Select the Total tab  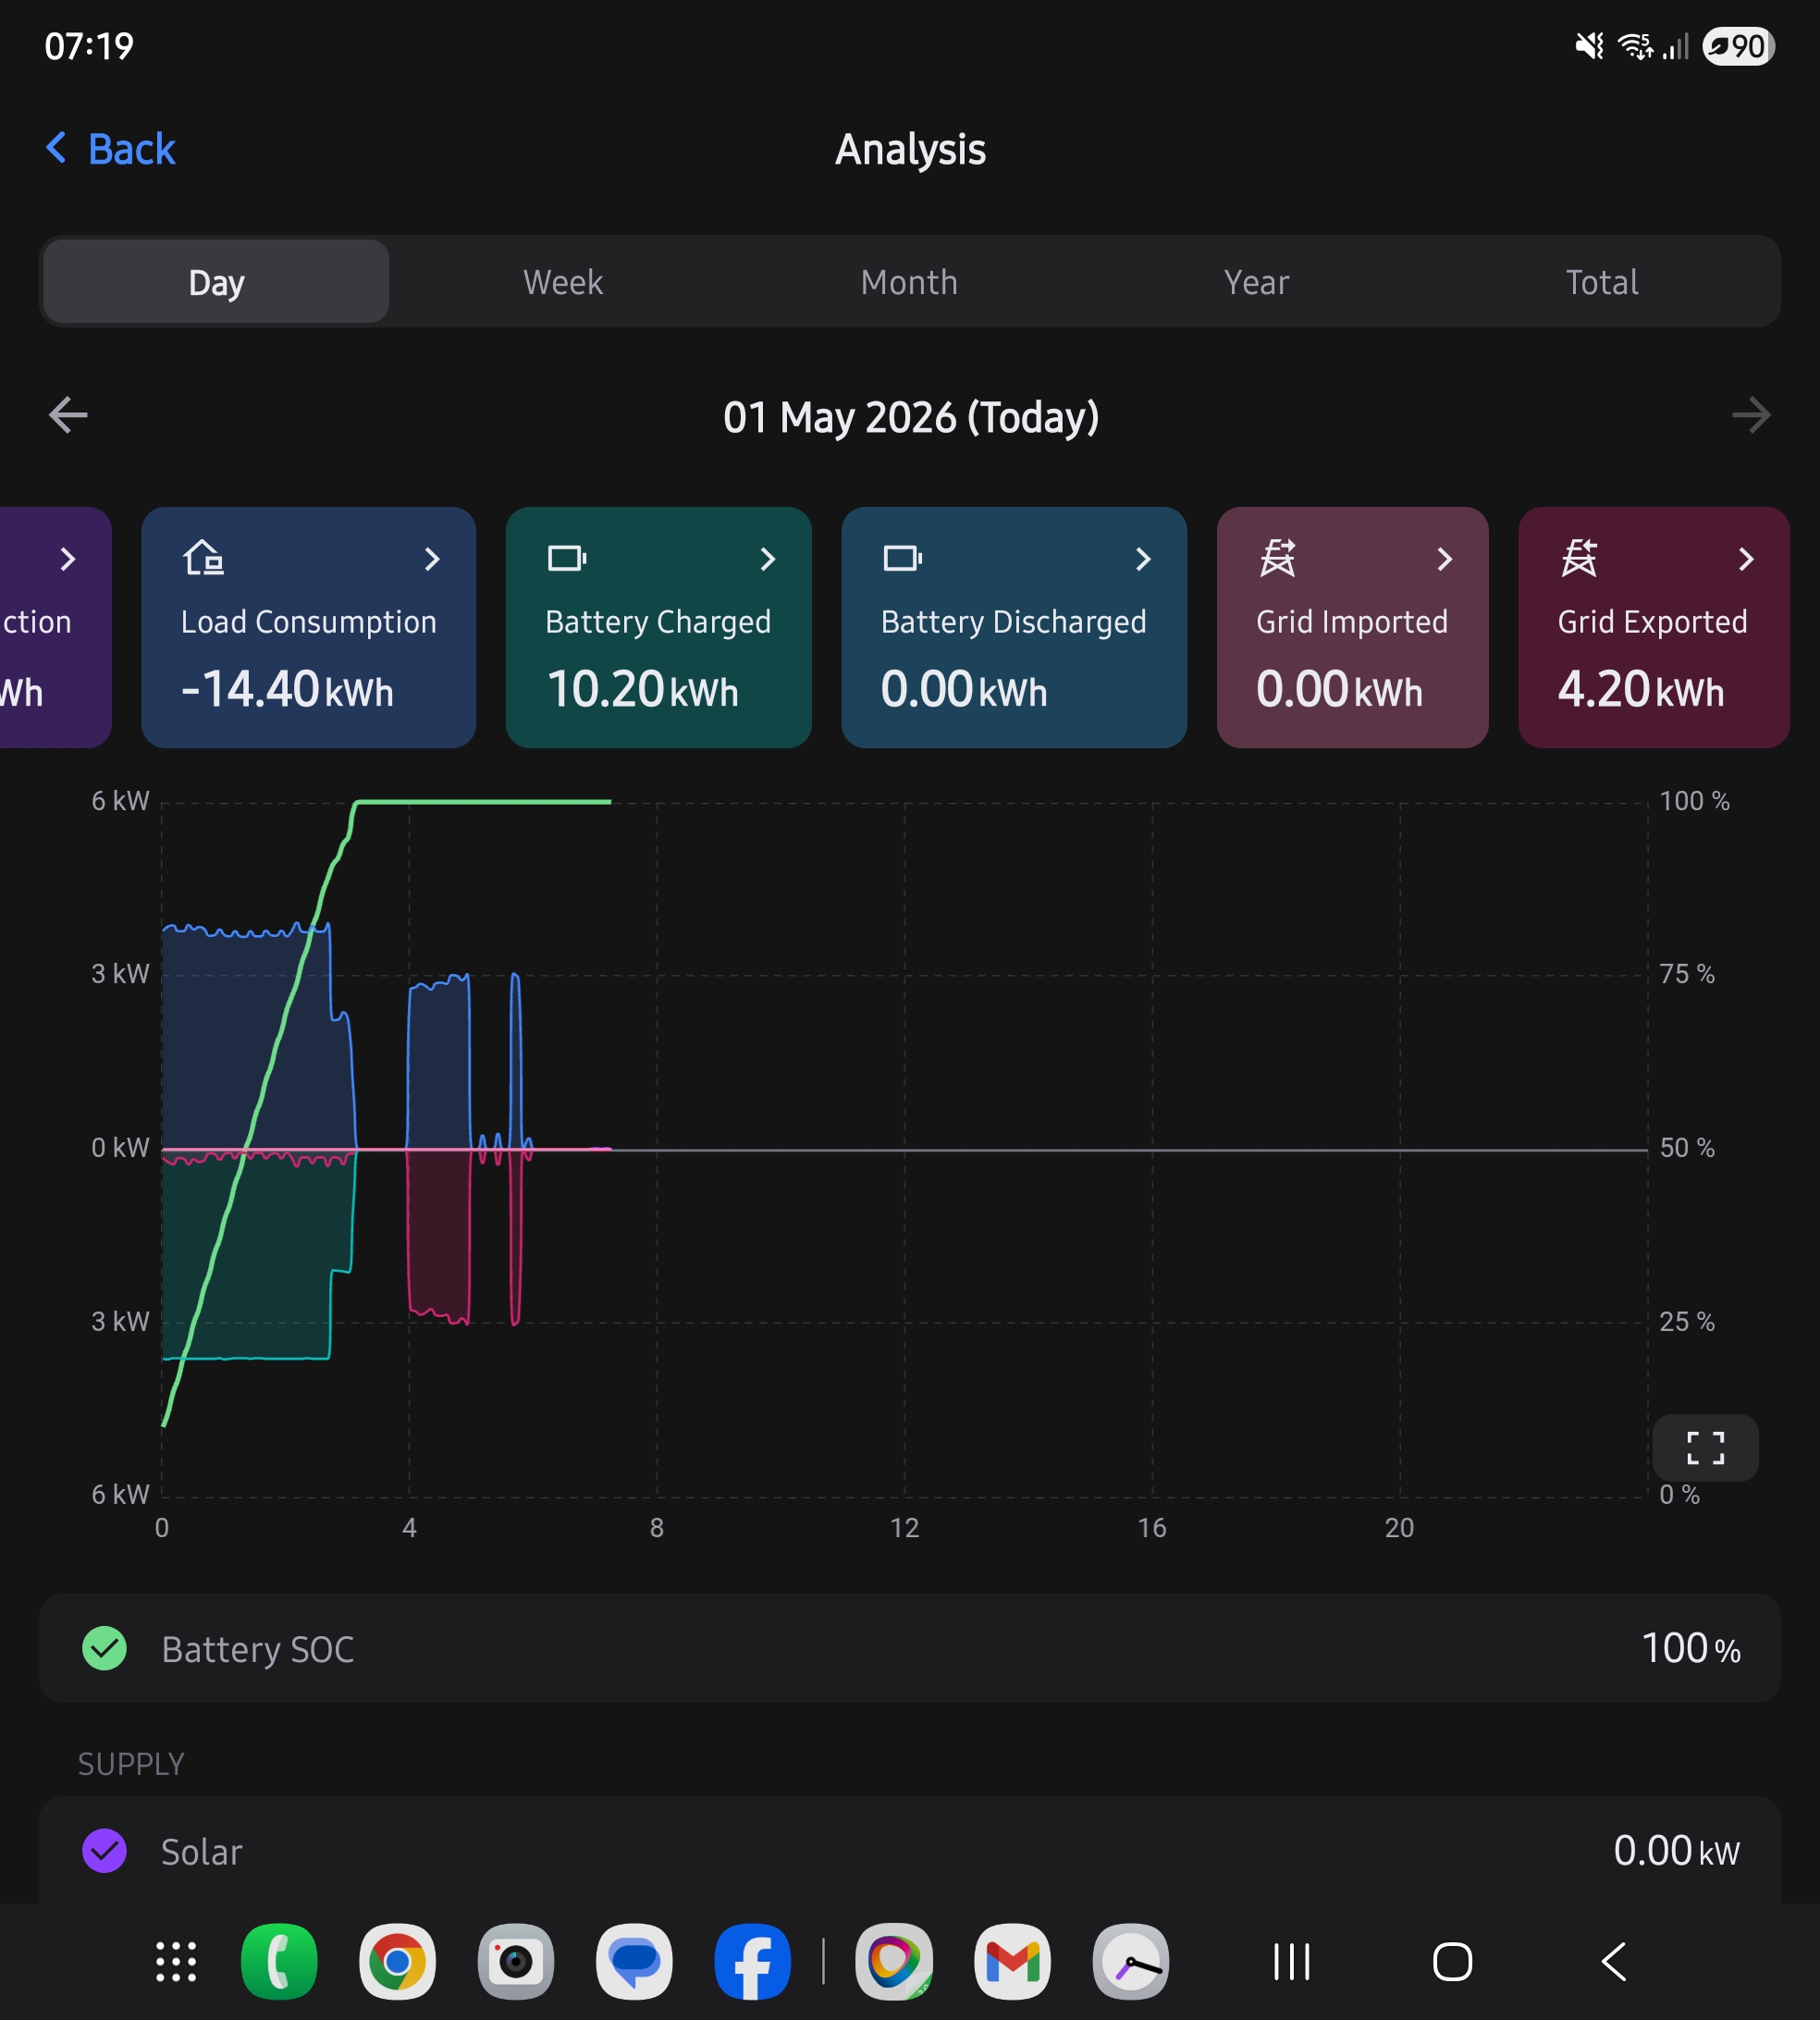point(1602,282)
